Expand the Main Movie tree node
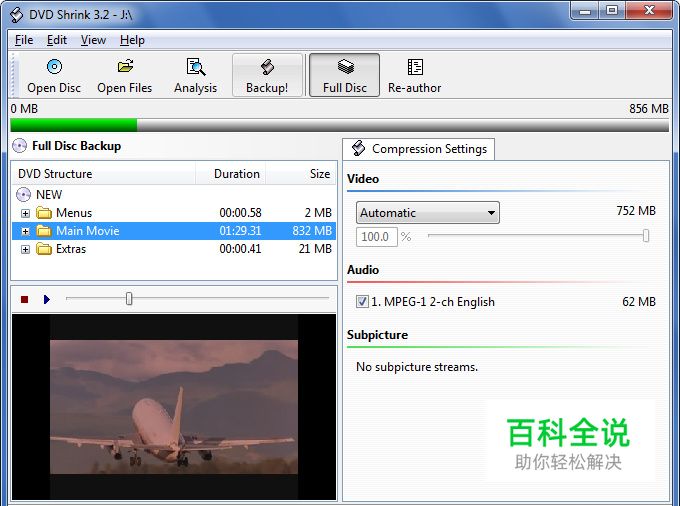 pos(26,231)
